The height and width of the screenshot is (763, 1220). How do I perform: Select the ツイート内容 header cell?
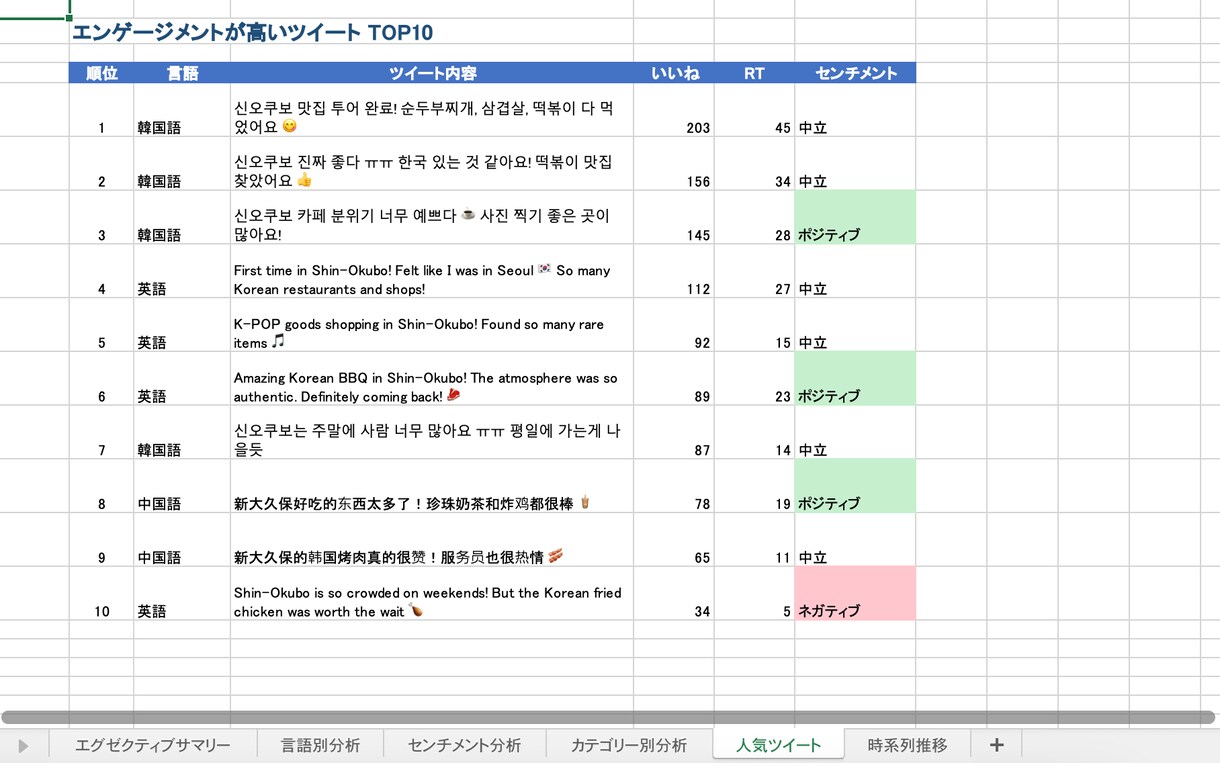[x=432, y=73]
